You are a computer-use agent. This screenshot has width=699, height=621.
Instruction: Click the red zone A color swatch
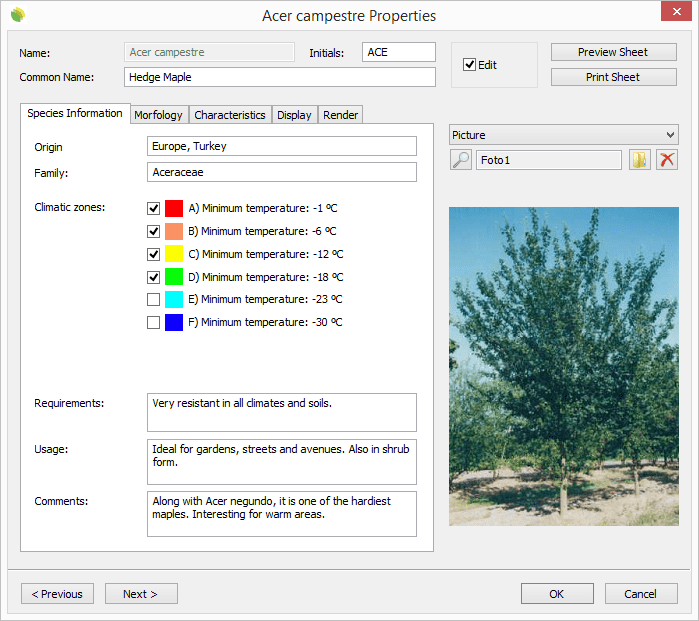(x=174, y=208)
